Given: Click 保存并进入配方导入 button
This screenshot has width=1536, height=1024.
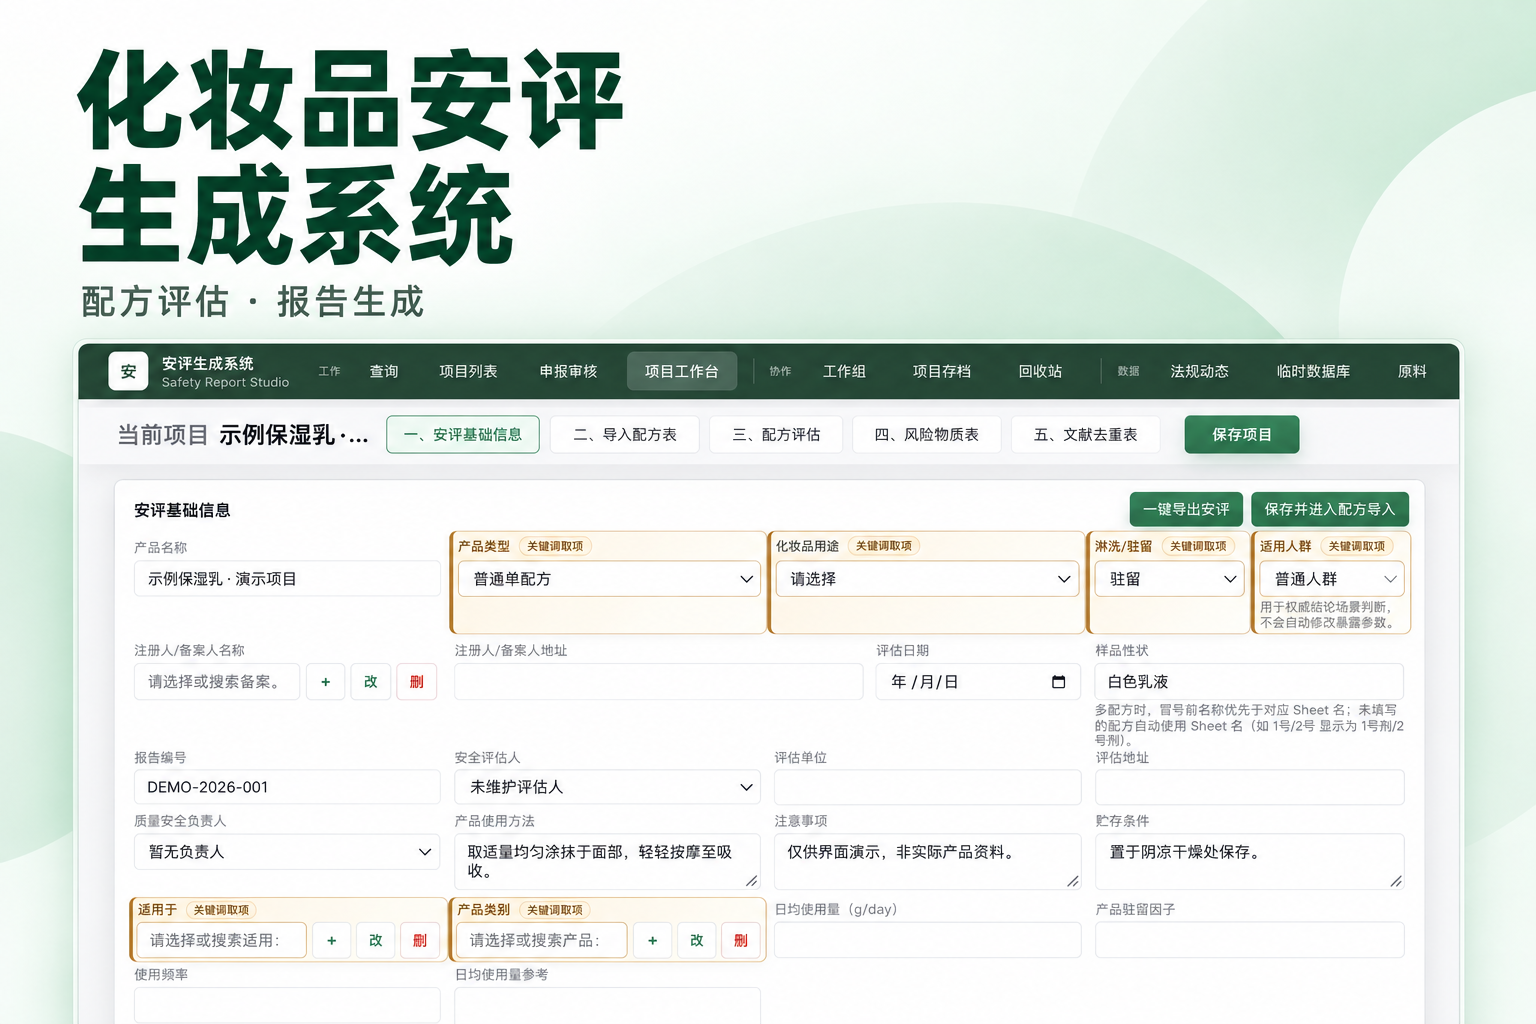Looking at the screenshot, I should [1330, 509].
